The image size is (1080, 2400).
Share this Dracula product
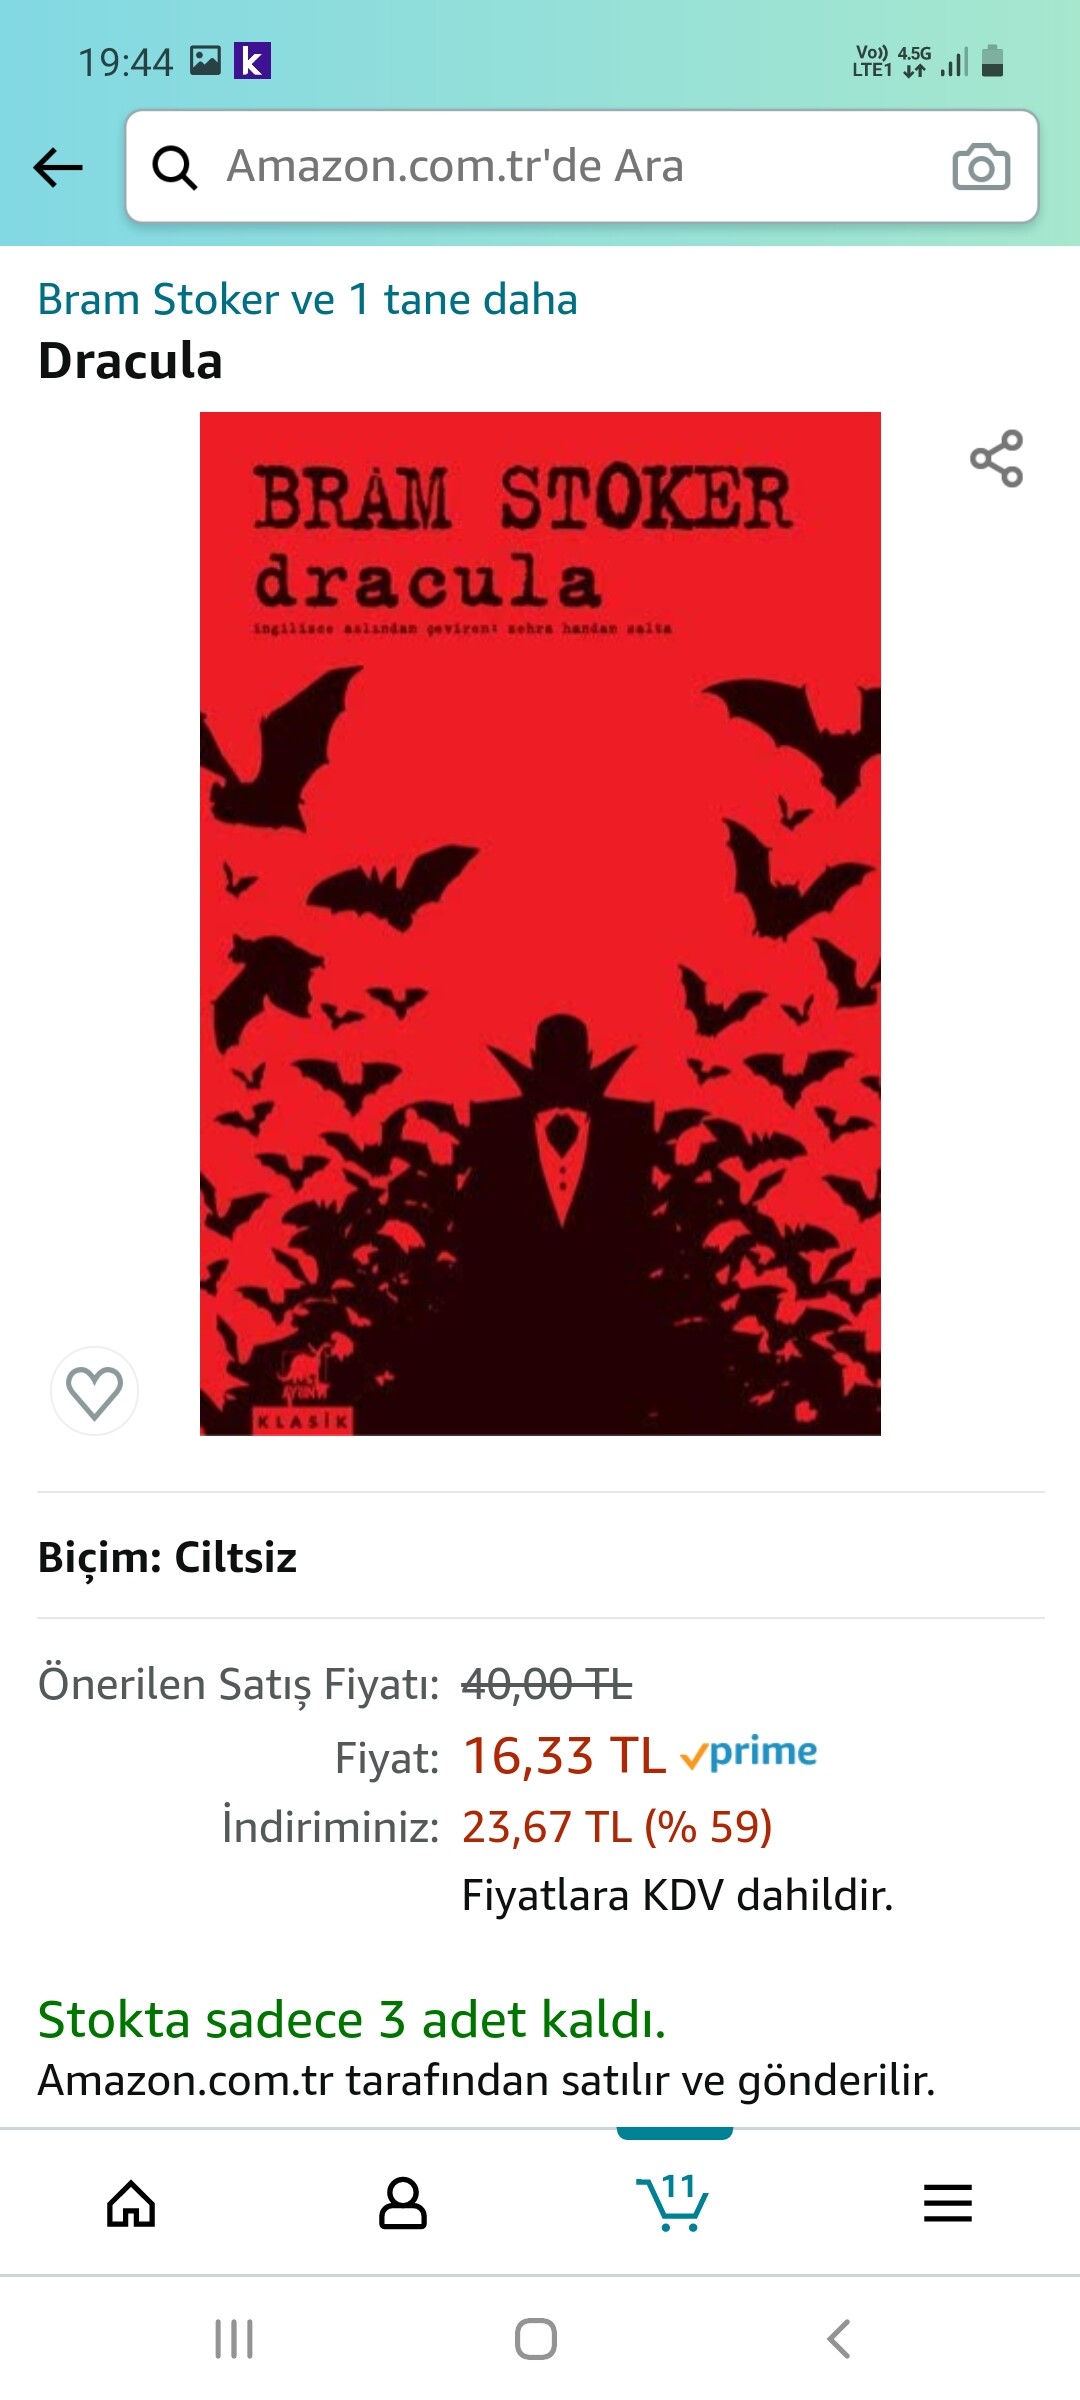click(x=997, y=459)
